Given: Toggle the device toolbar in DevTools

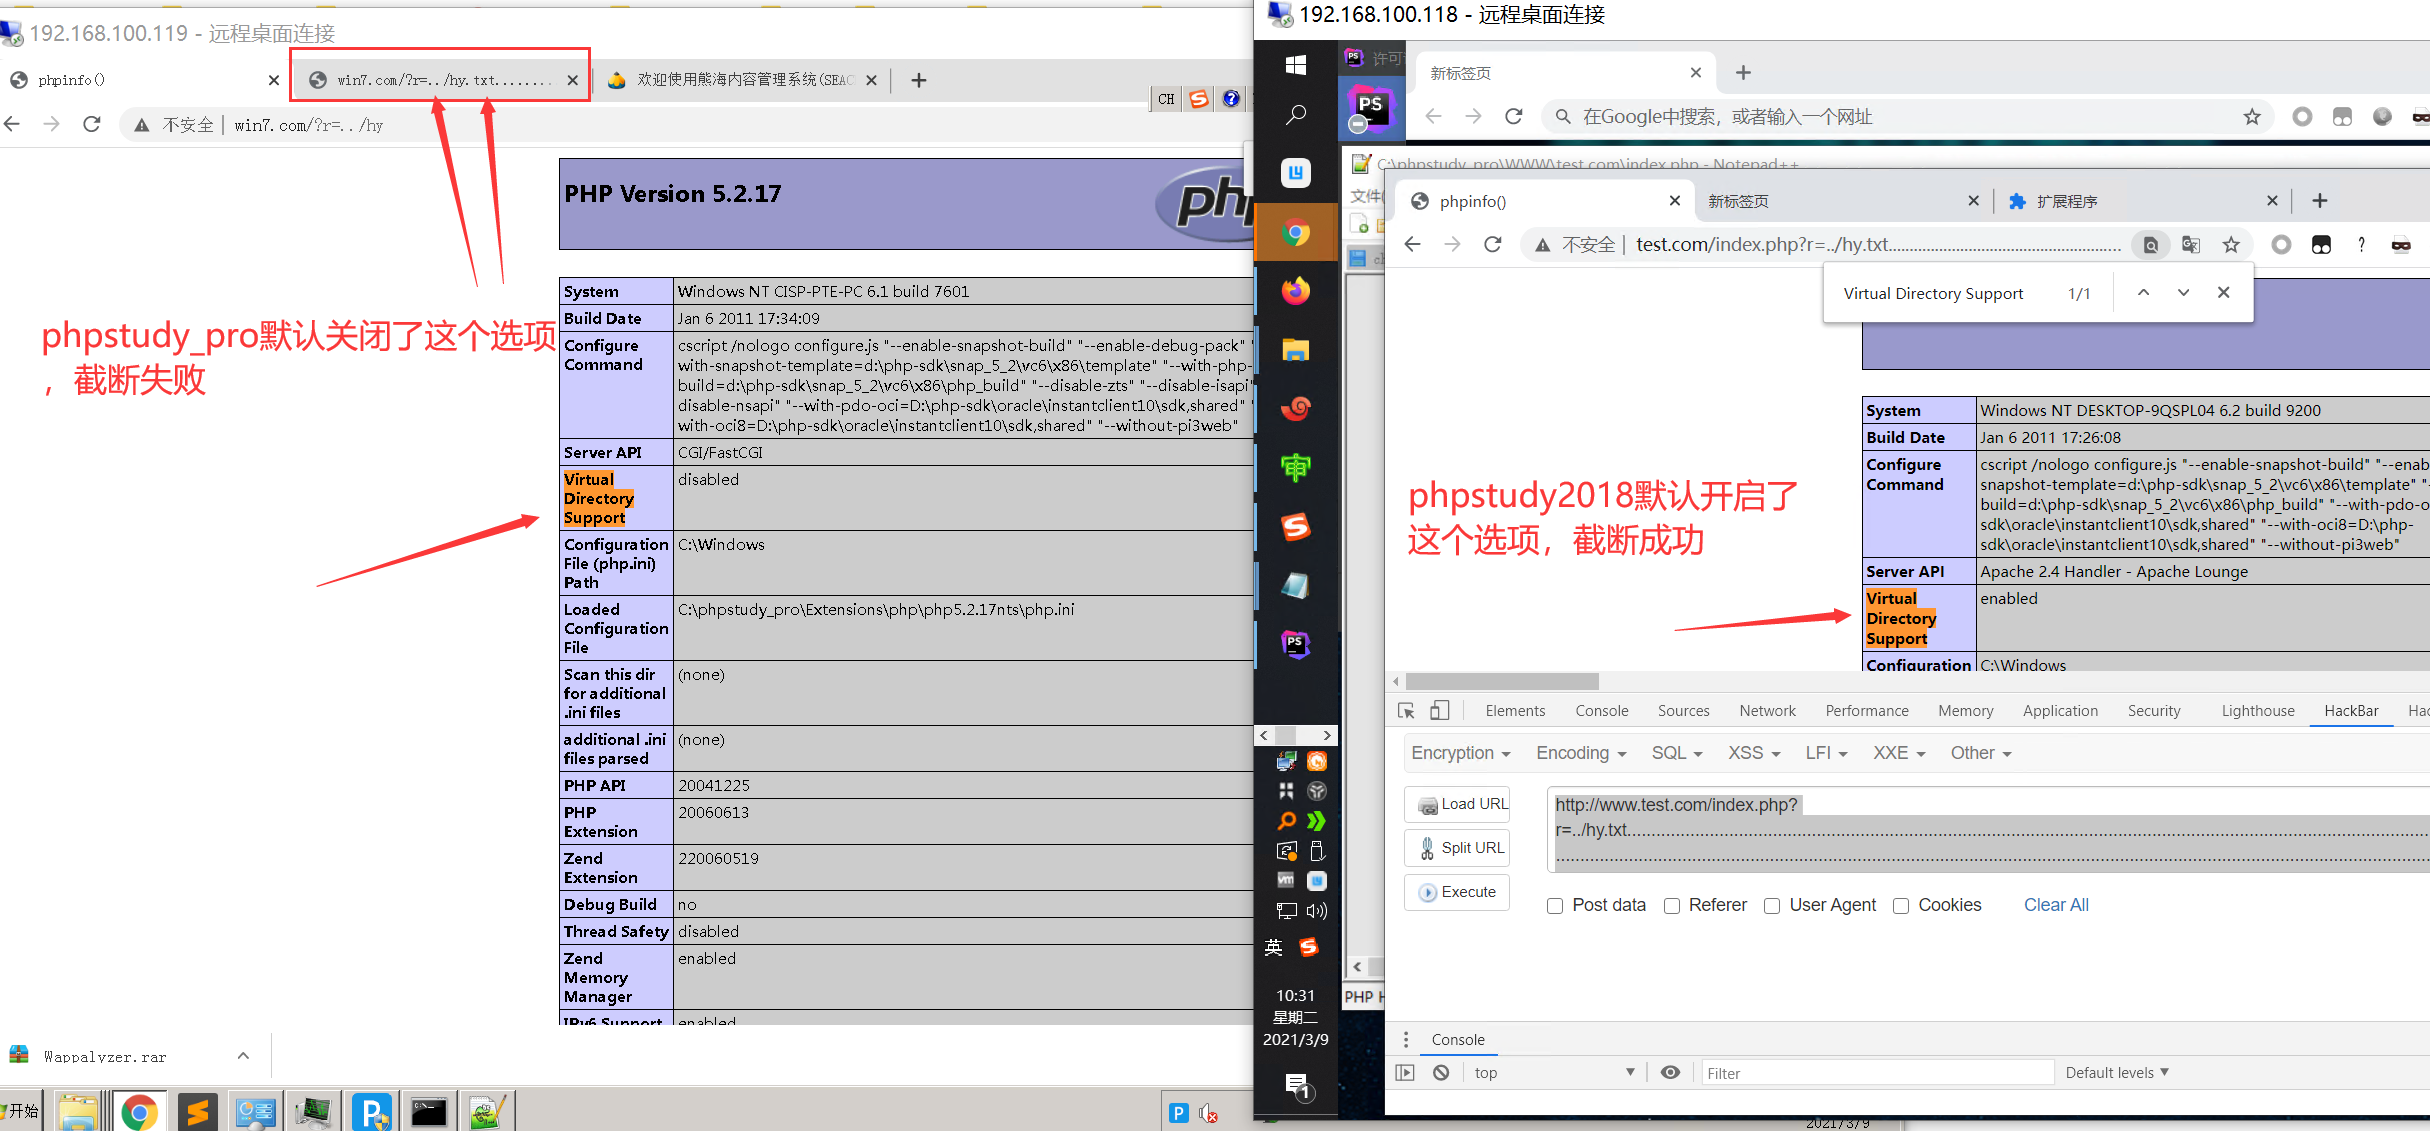Looking at the screenshot, I should (x=1440, y=710).
